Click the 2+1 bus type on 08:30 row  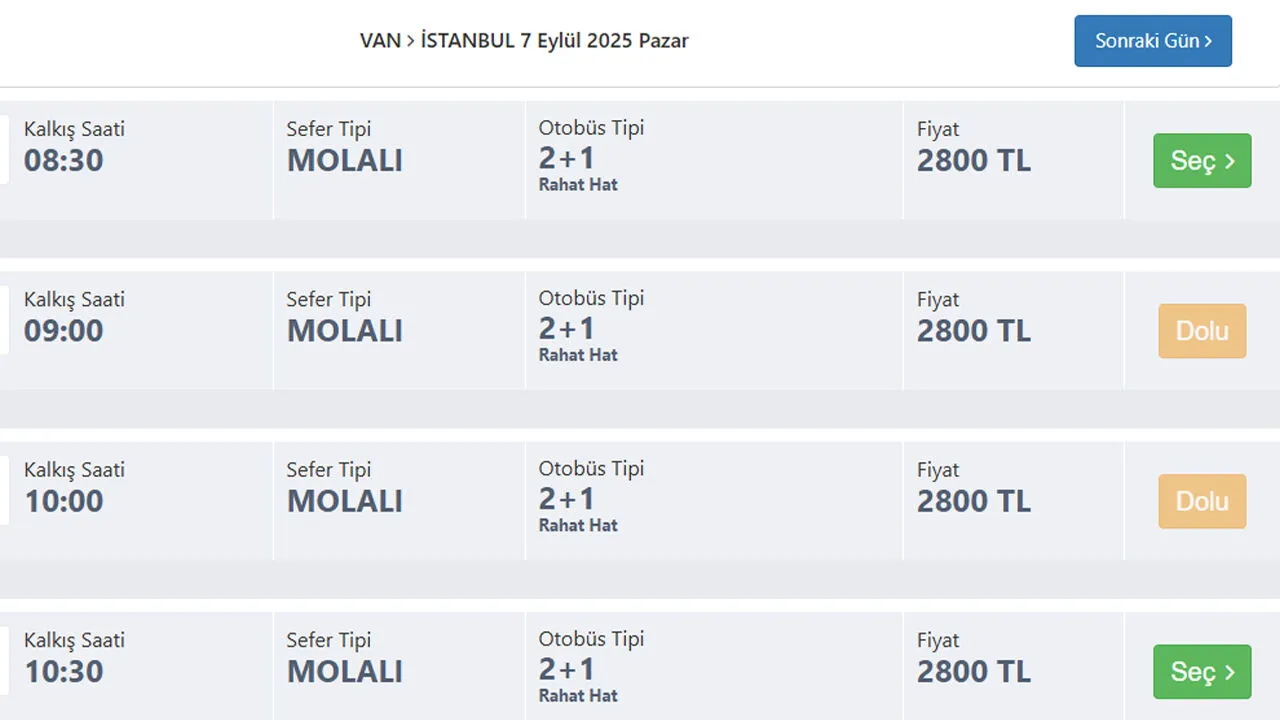[567, 158]
